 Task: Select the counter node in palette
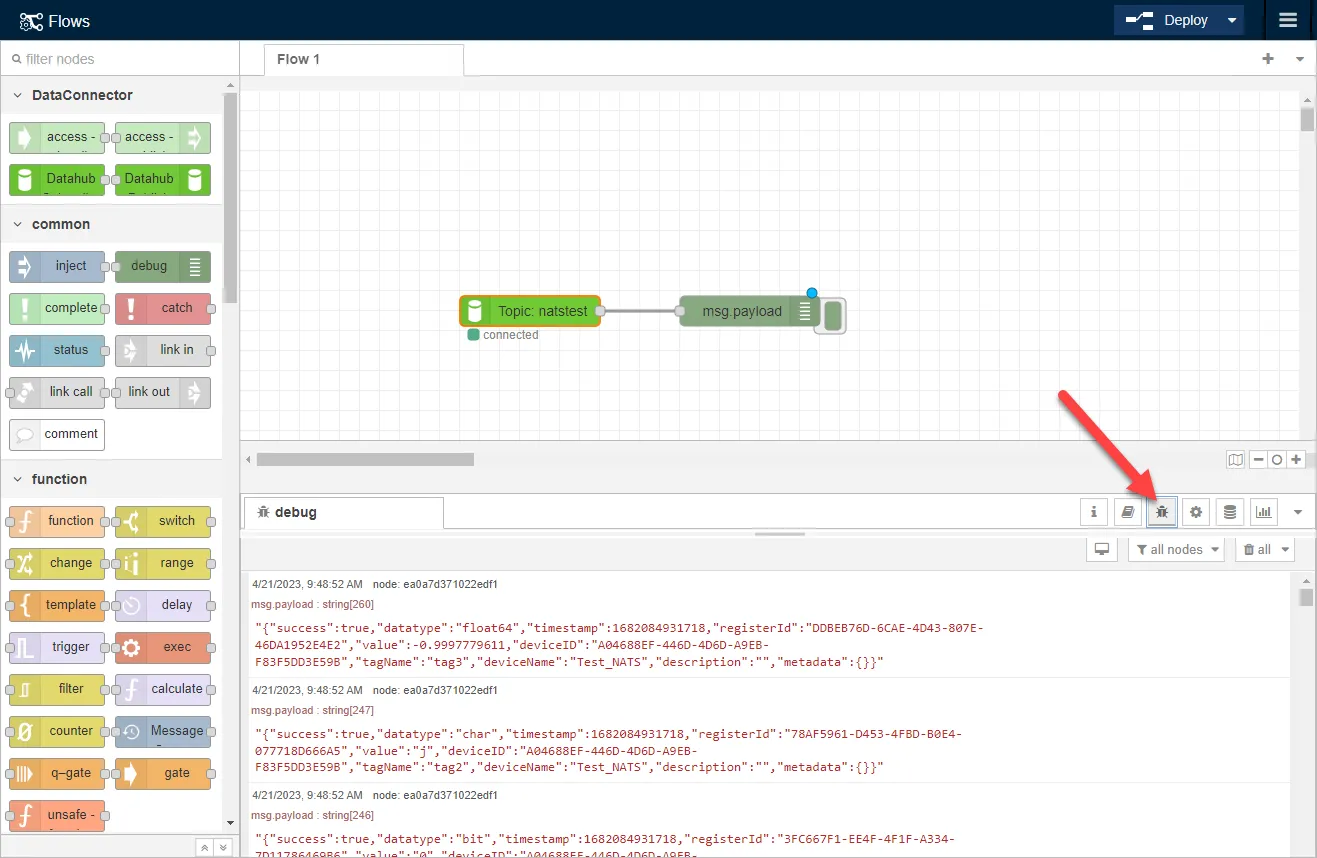57,731
